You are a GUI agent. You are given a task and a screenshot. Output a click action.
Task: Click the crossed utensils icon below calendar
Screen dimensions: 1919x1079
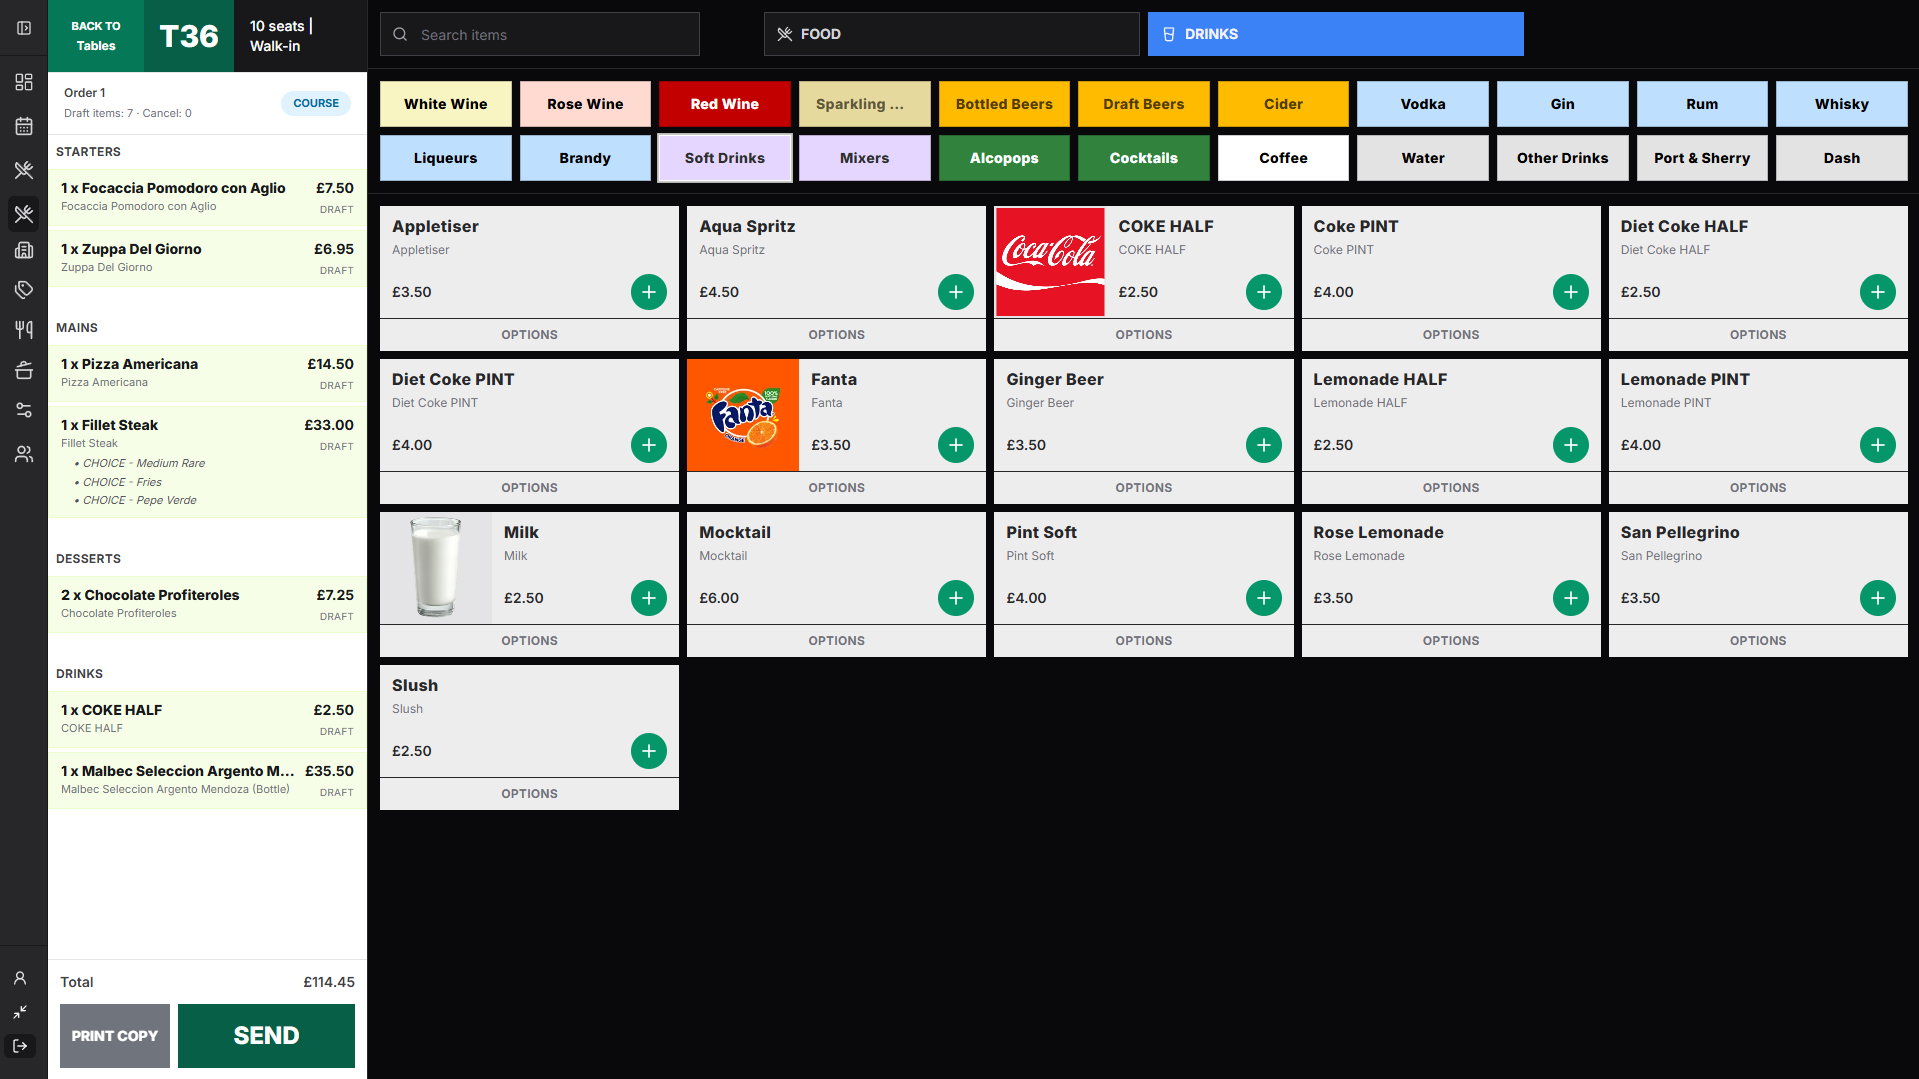tap(24, 170)
